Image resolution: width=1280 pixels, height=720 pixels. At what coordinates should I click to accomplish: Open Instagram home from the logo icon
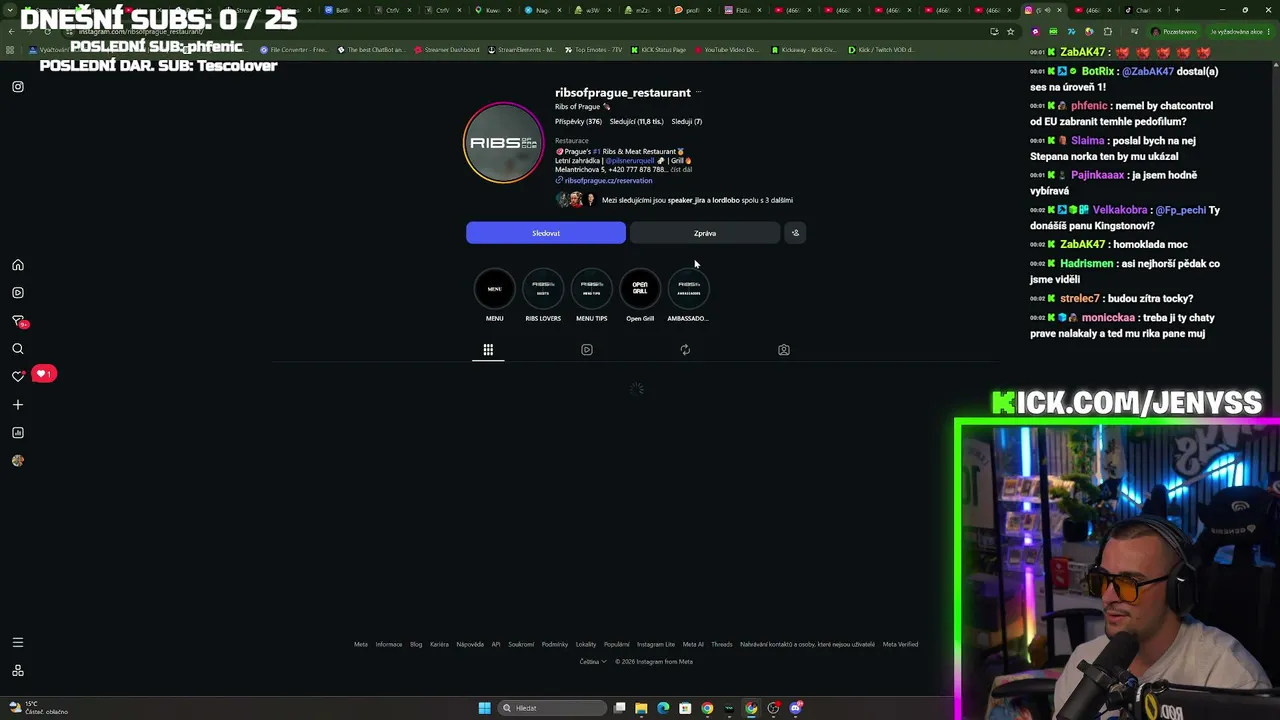pyautogui.click(x=18, y=87)
